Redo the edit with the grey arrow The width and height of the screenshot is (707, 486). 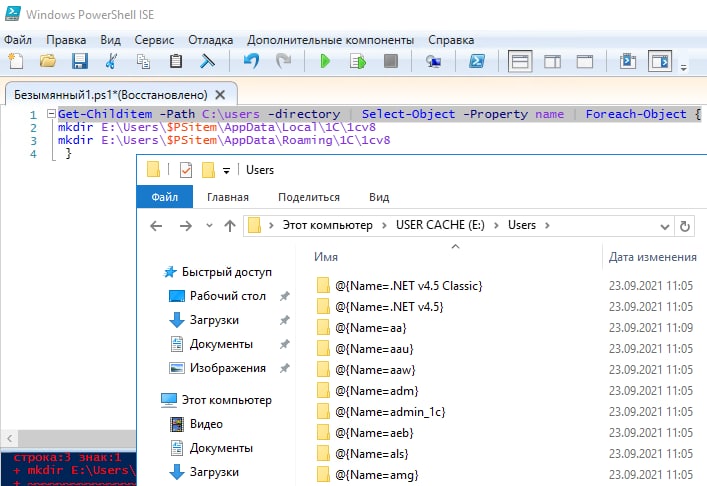283,61
